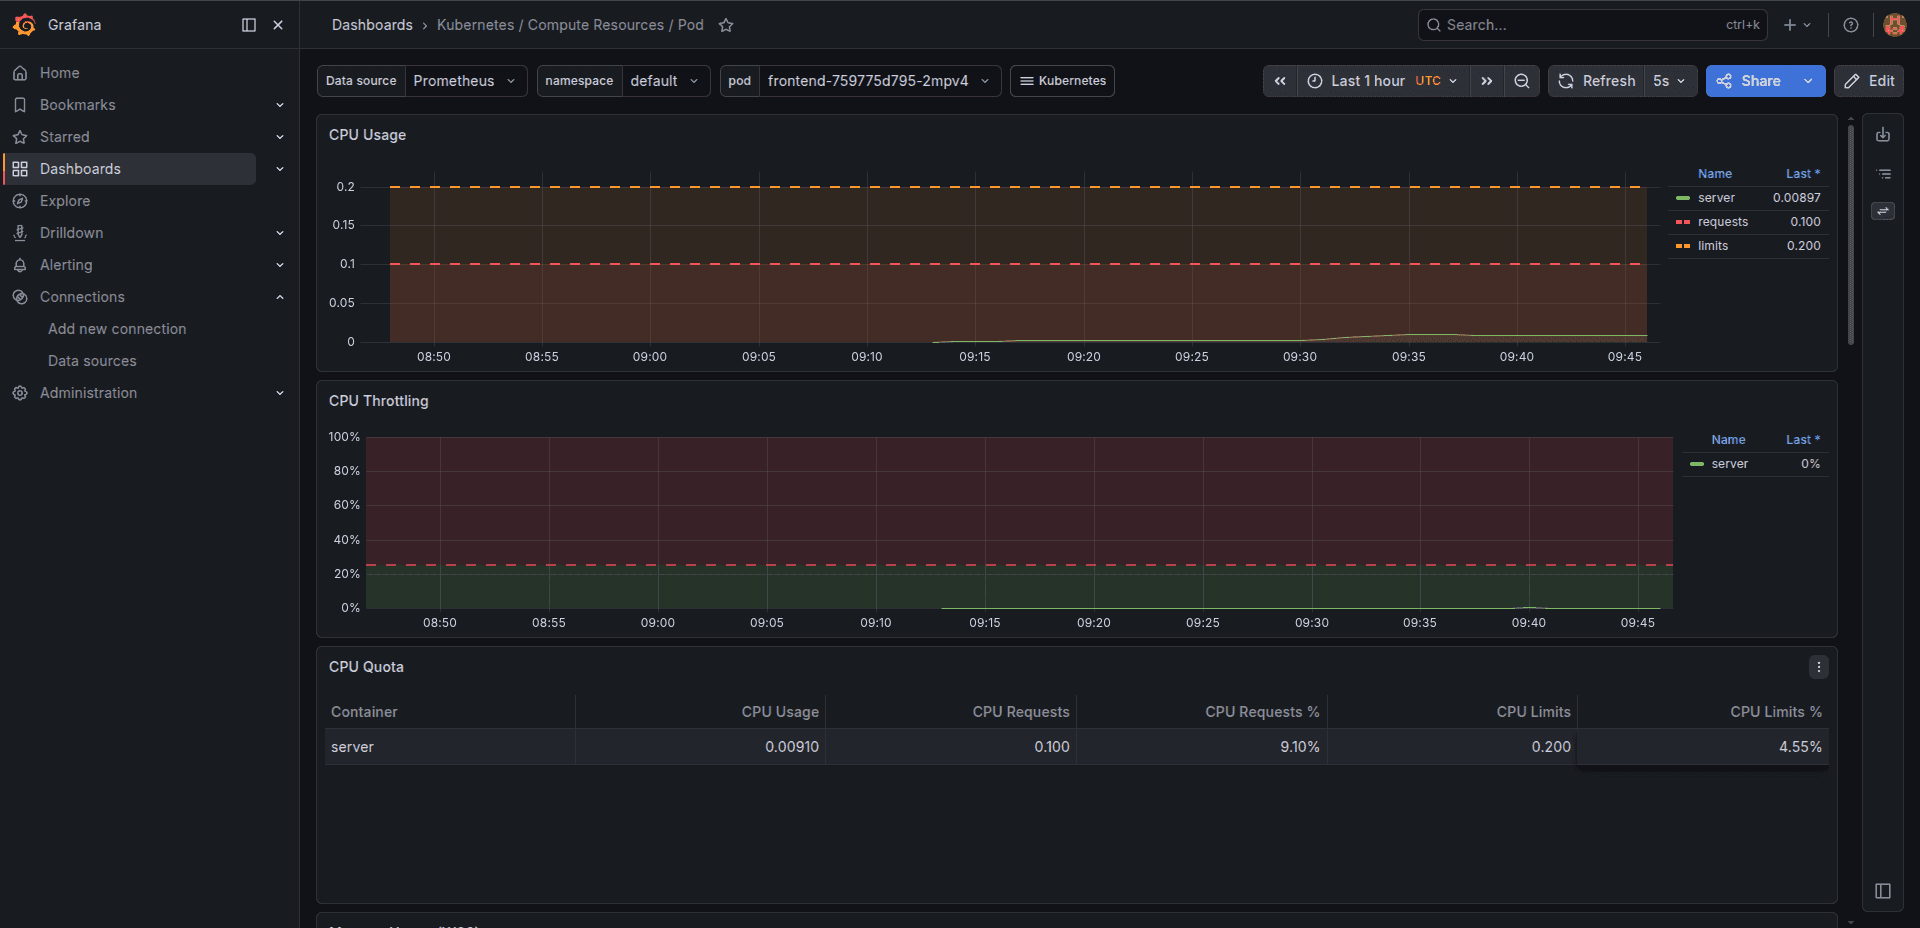This screenshot has height=928, width=1920.
Task: Expand the Bookmarks section chevron
Action: click(280, 105)
